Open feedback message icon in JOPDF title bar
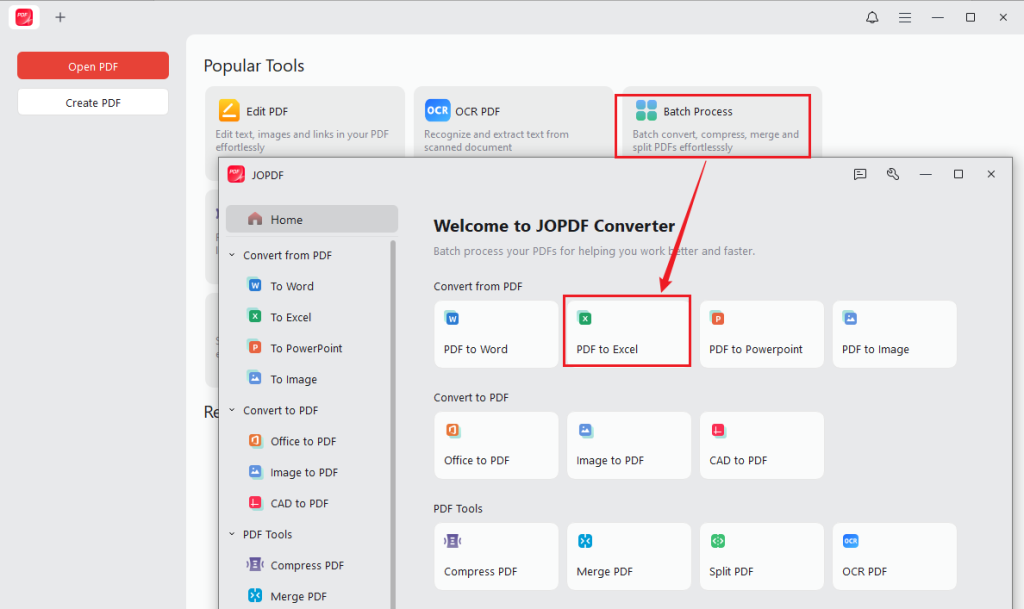1024x609 pixels. point(859,174)
